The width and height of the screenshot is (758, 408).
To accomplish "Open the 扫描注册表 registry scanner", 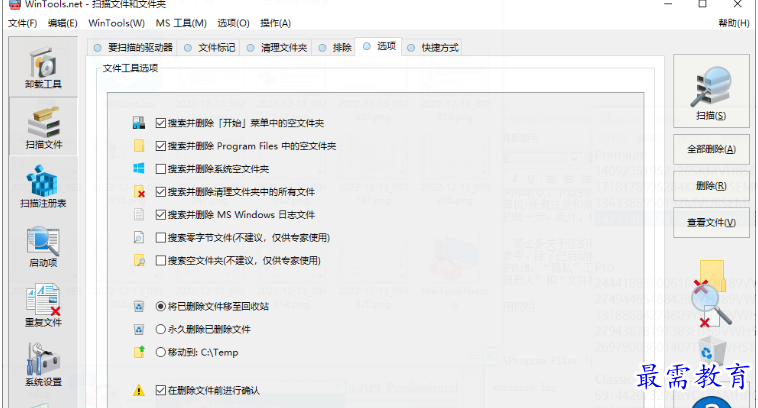I will pos(43,186).
